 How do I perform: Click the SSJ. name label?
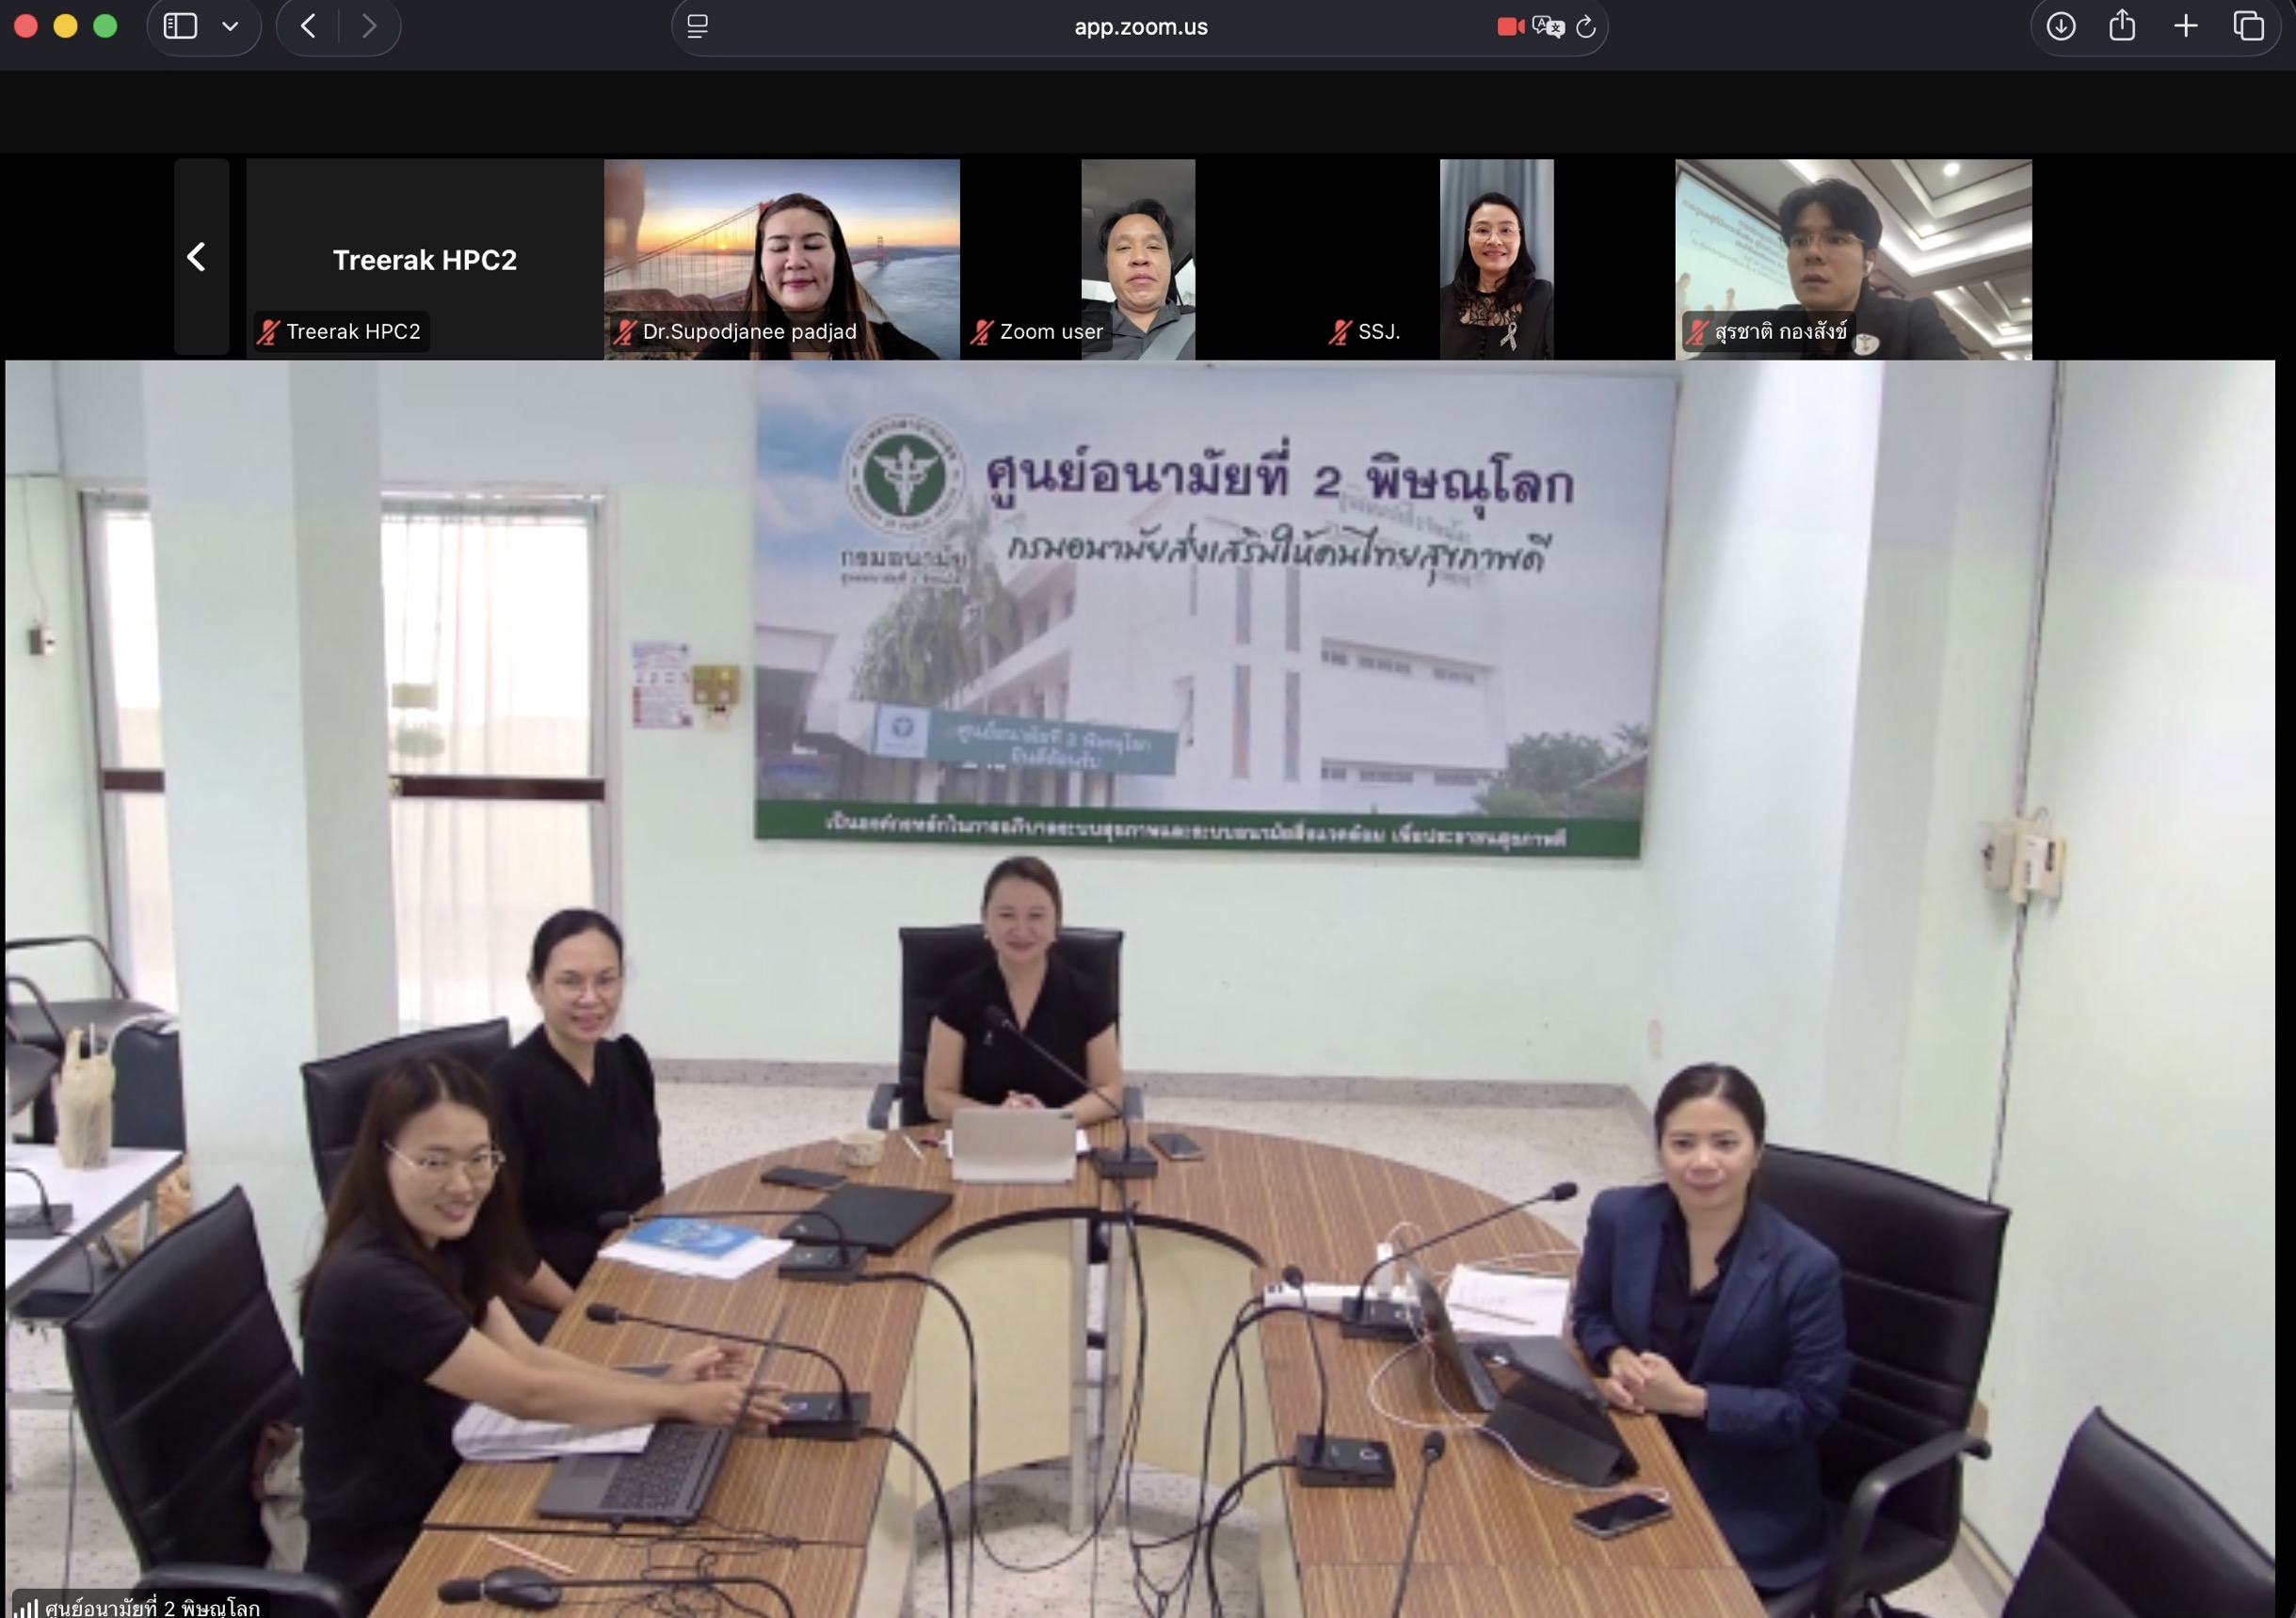point(1378,332)
